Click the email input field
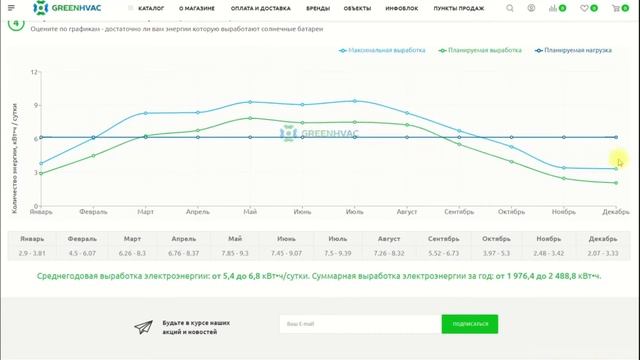 tap(360, 324)
